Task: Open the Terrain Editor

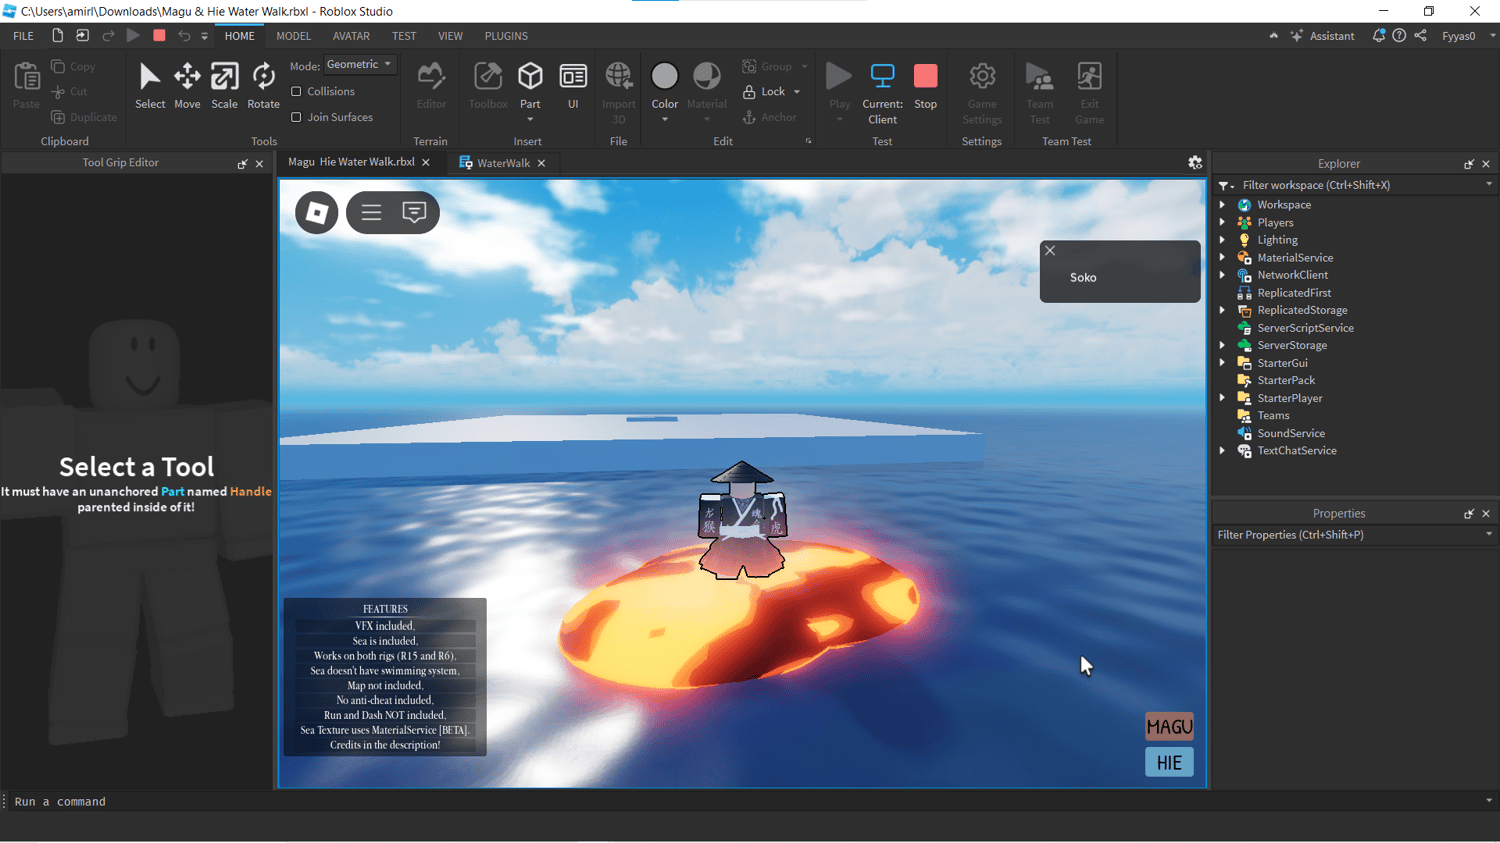Action: click(431, 86)
